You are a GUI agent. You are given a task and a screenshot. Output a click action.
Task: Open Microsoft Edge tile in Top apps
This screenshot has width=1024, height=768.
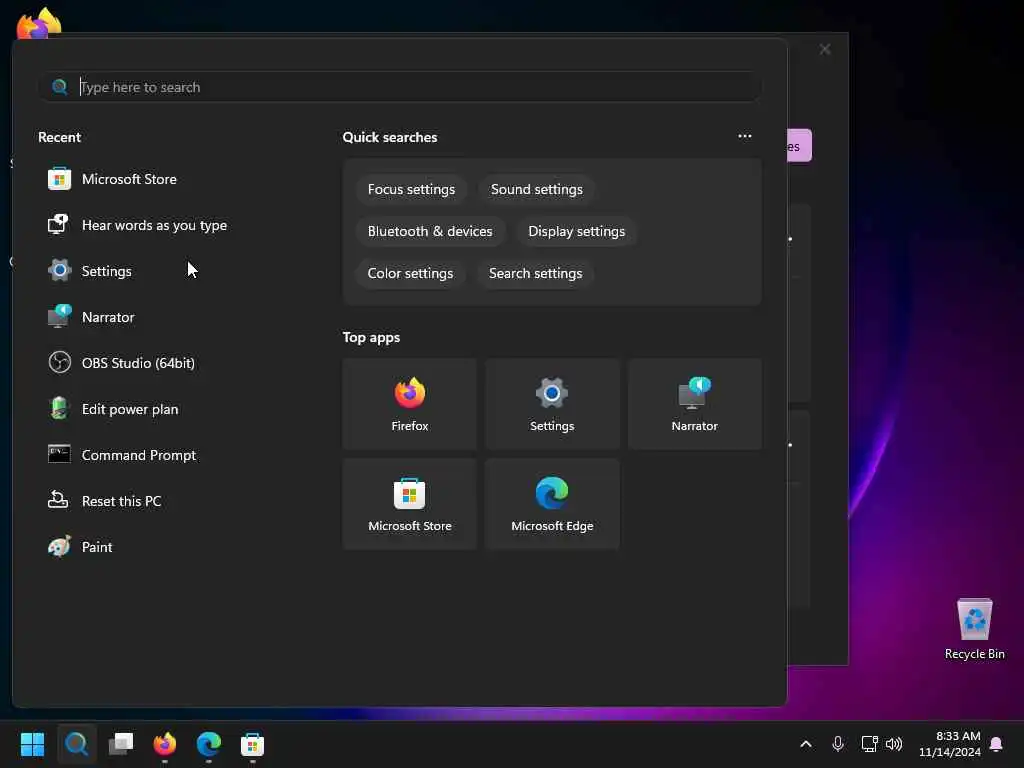[x=552, y=504]
